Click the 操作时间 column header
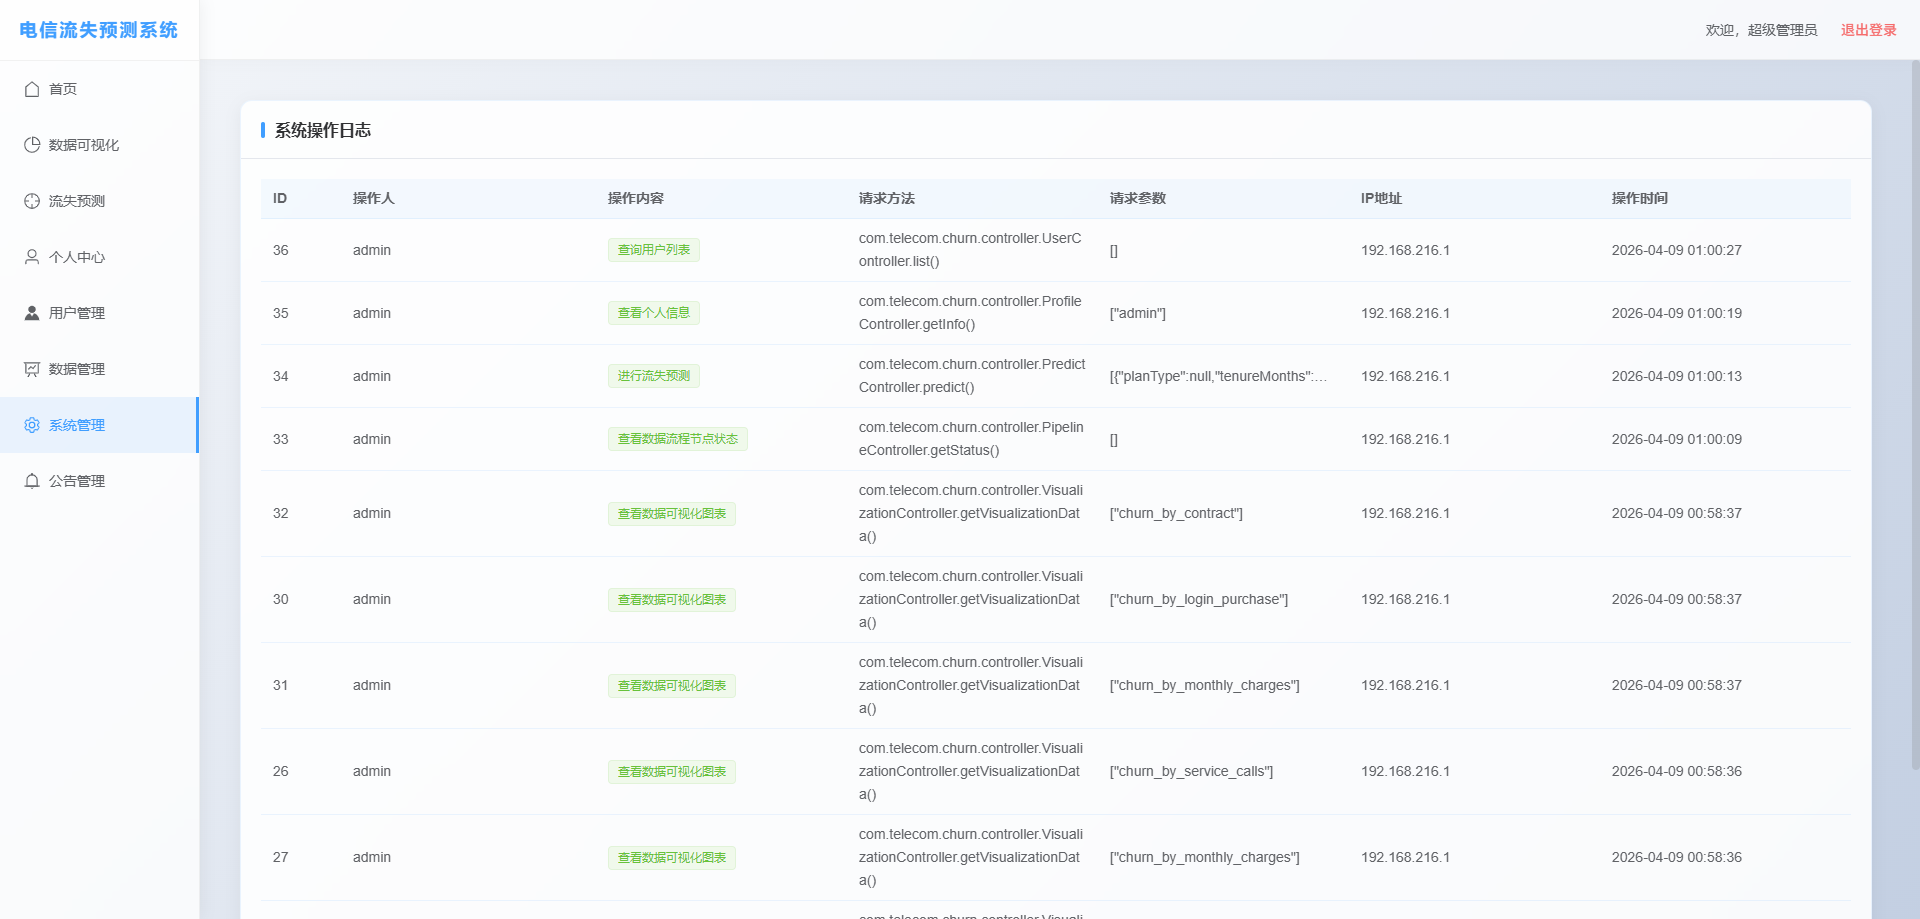The width and height of the screenshot is (1920, 919). [1639, 198]
